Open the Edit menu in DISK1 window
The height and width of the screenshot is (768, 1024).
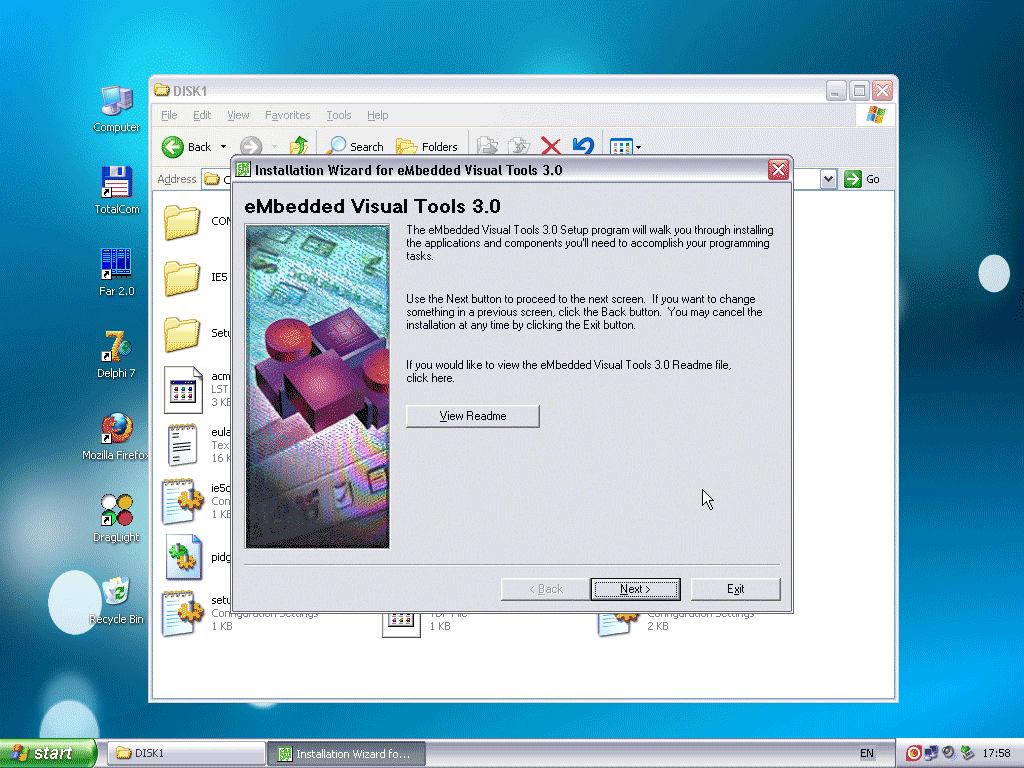point(202,115)
